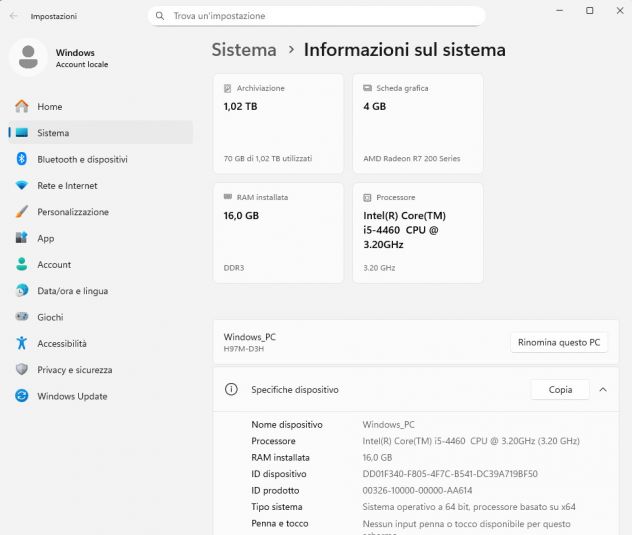Click the Bluetooth icon in sidebar
This screenshot has width=632, height=535.
(22, 159)
